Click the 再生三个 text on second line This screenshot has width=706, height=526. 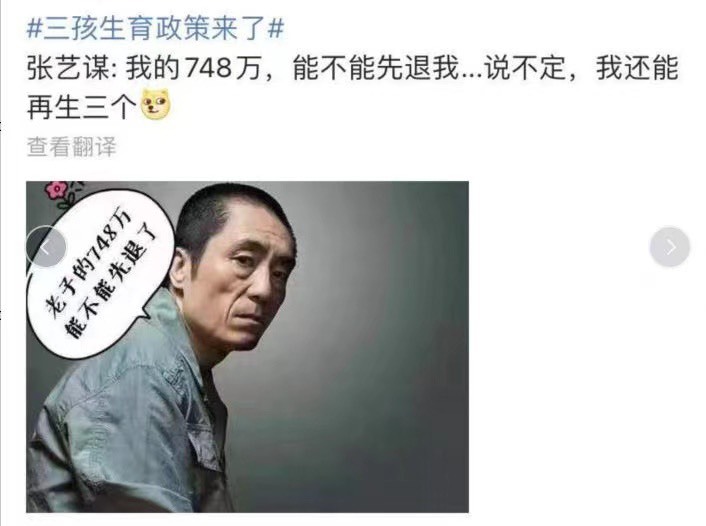81,107
